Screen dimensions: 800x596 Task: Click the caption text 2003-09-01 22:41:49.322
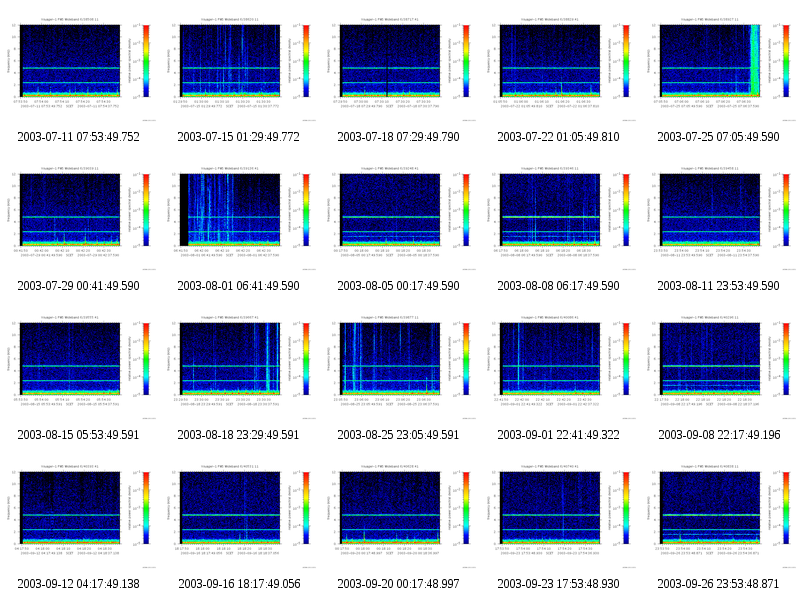tap(558, 435)
